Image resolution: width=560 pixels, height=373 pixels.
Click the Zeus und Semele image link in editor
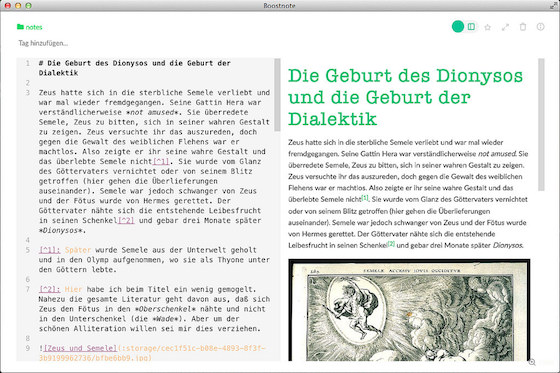[80, 348]
